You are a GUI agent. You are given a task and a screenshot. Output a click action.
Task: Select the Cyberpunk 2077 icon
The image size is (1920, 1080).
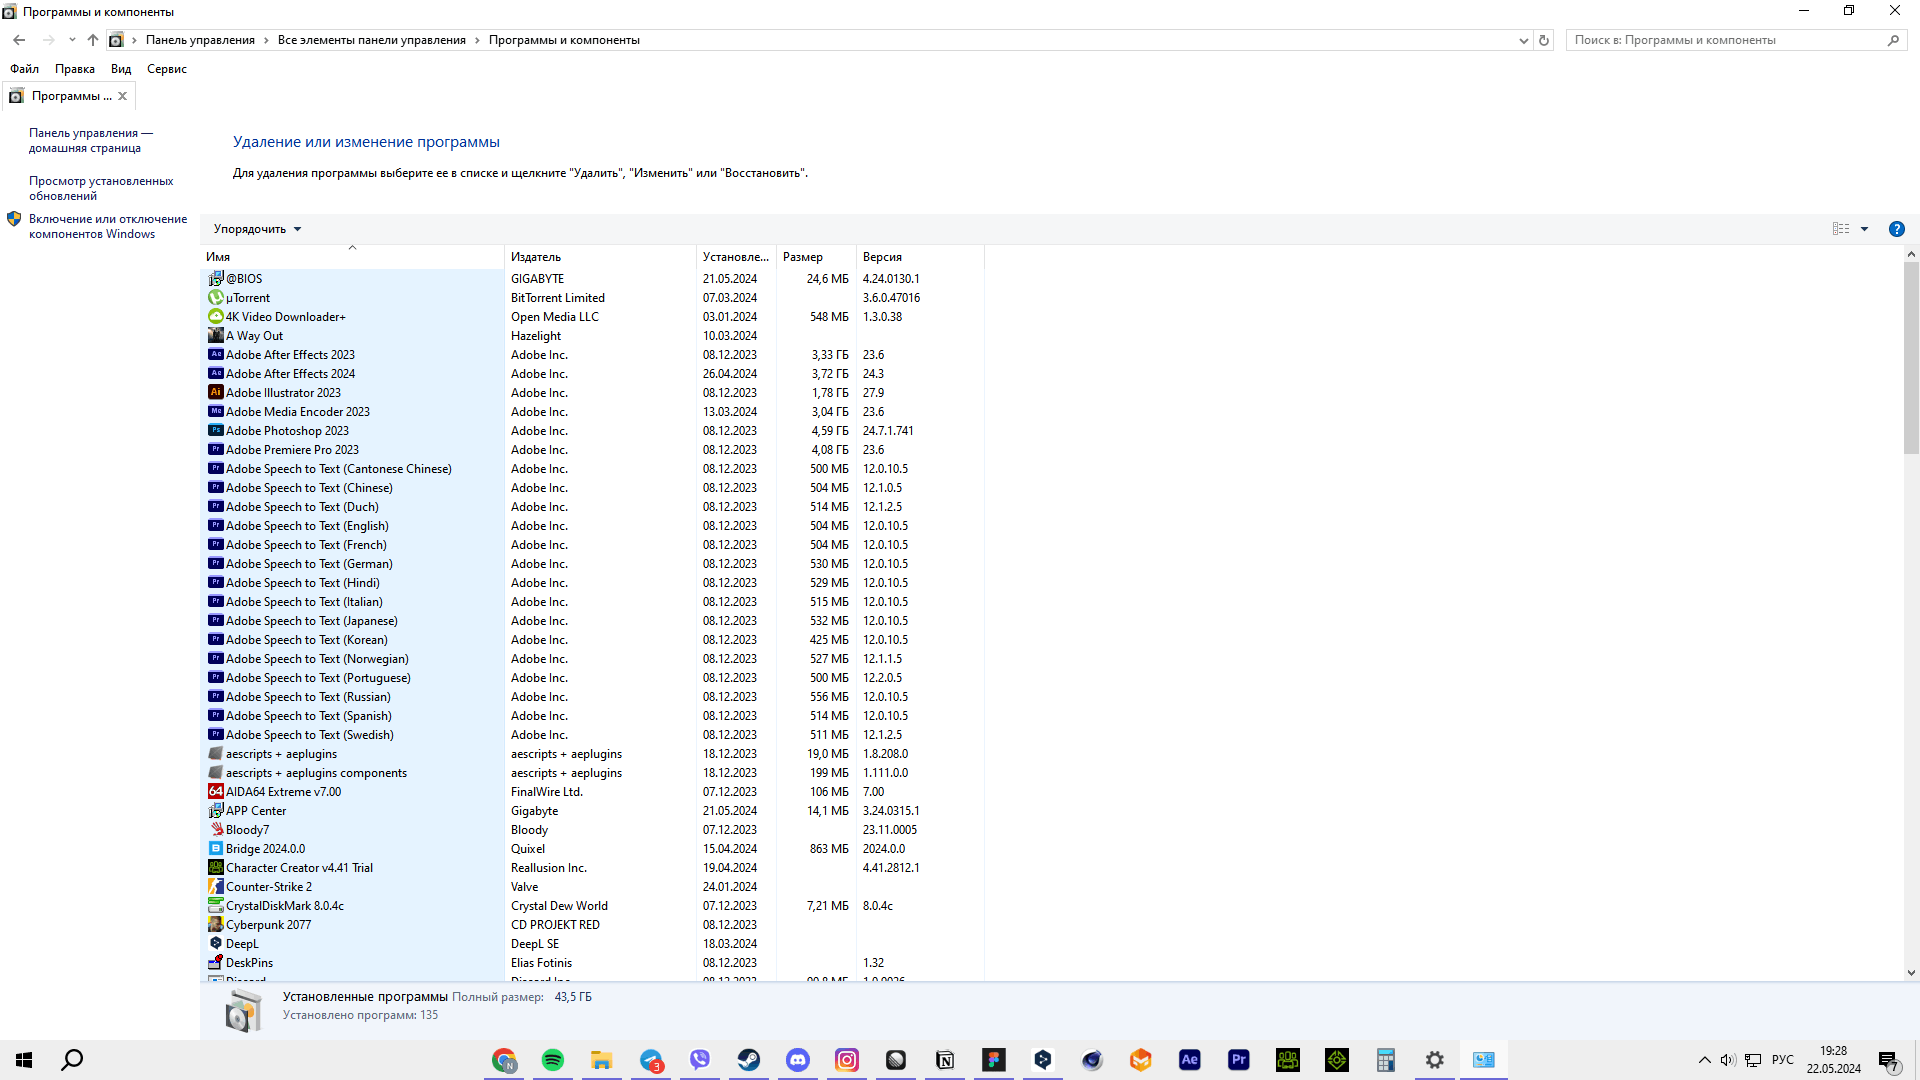tap(215, 925)
